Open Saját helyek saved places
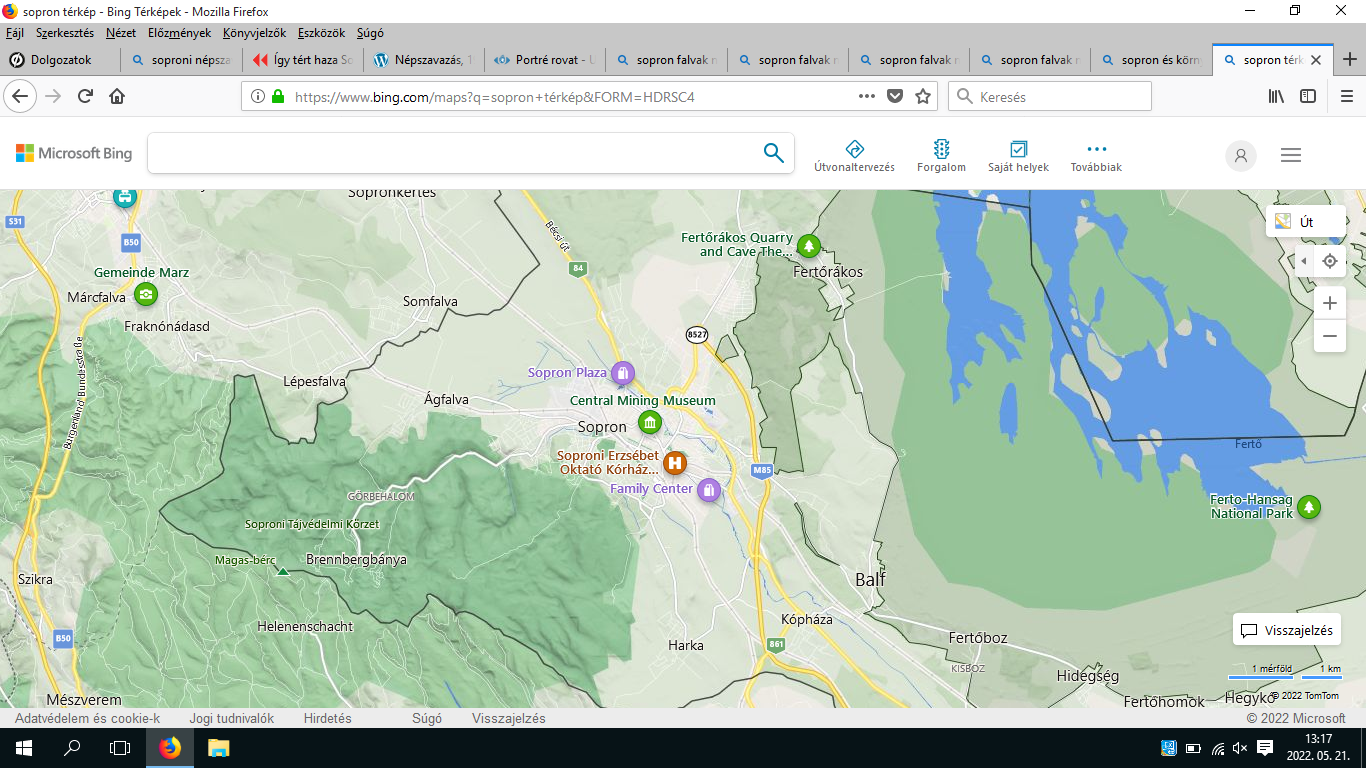Screen dimensions: 1366x768 pyautogui.click(x=1018, y=150)
